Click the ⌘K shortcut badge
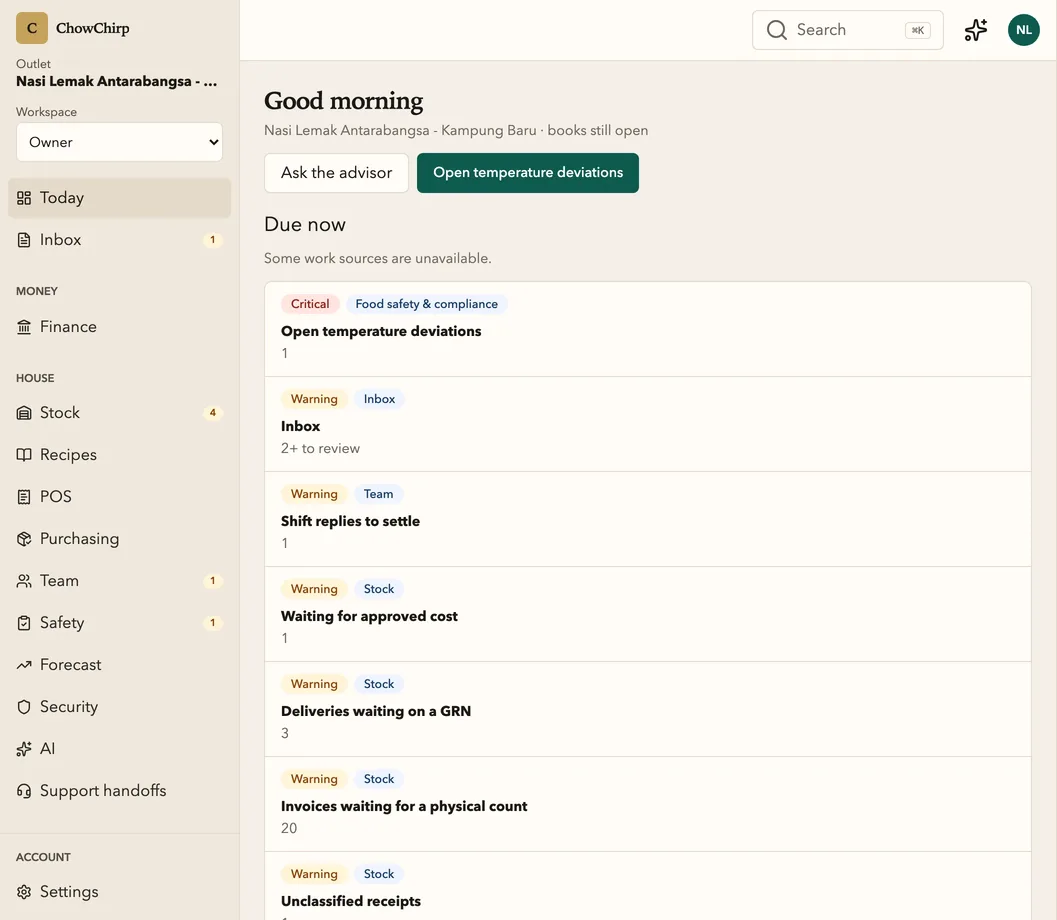 [917, 30]
